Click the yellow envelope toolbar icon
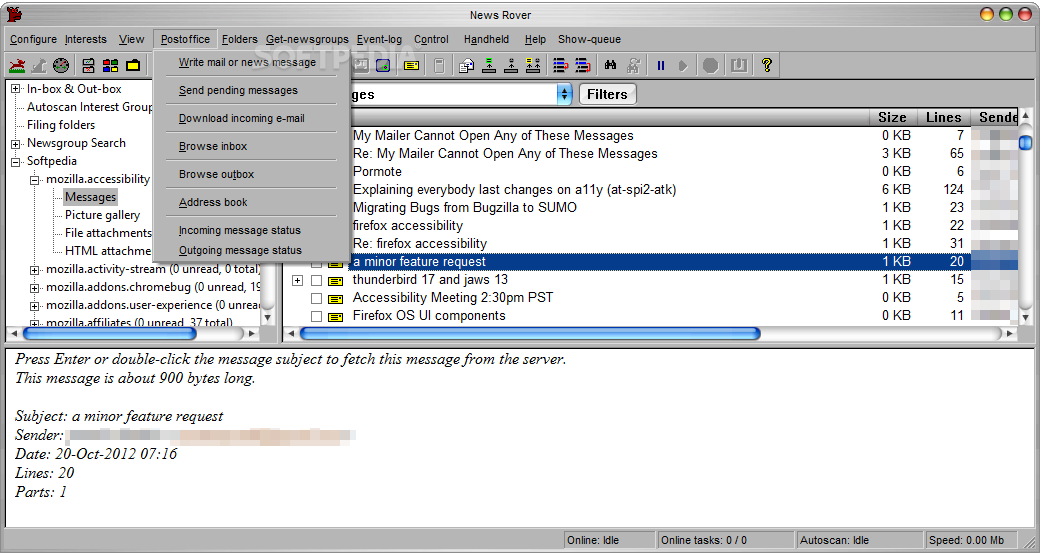1040x553 pixels. [x=411, y=65]
